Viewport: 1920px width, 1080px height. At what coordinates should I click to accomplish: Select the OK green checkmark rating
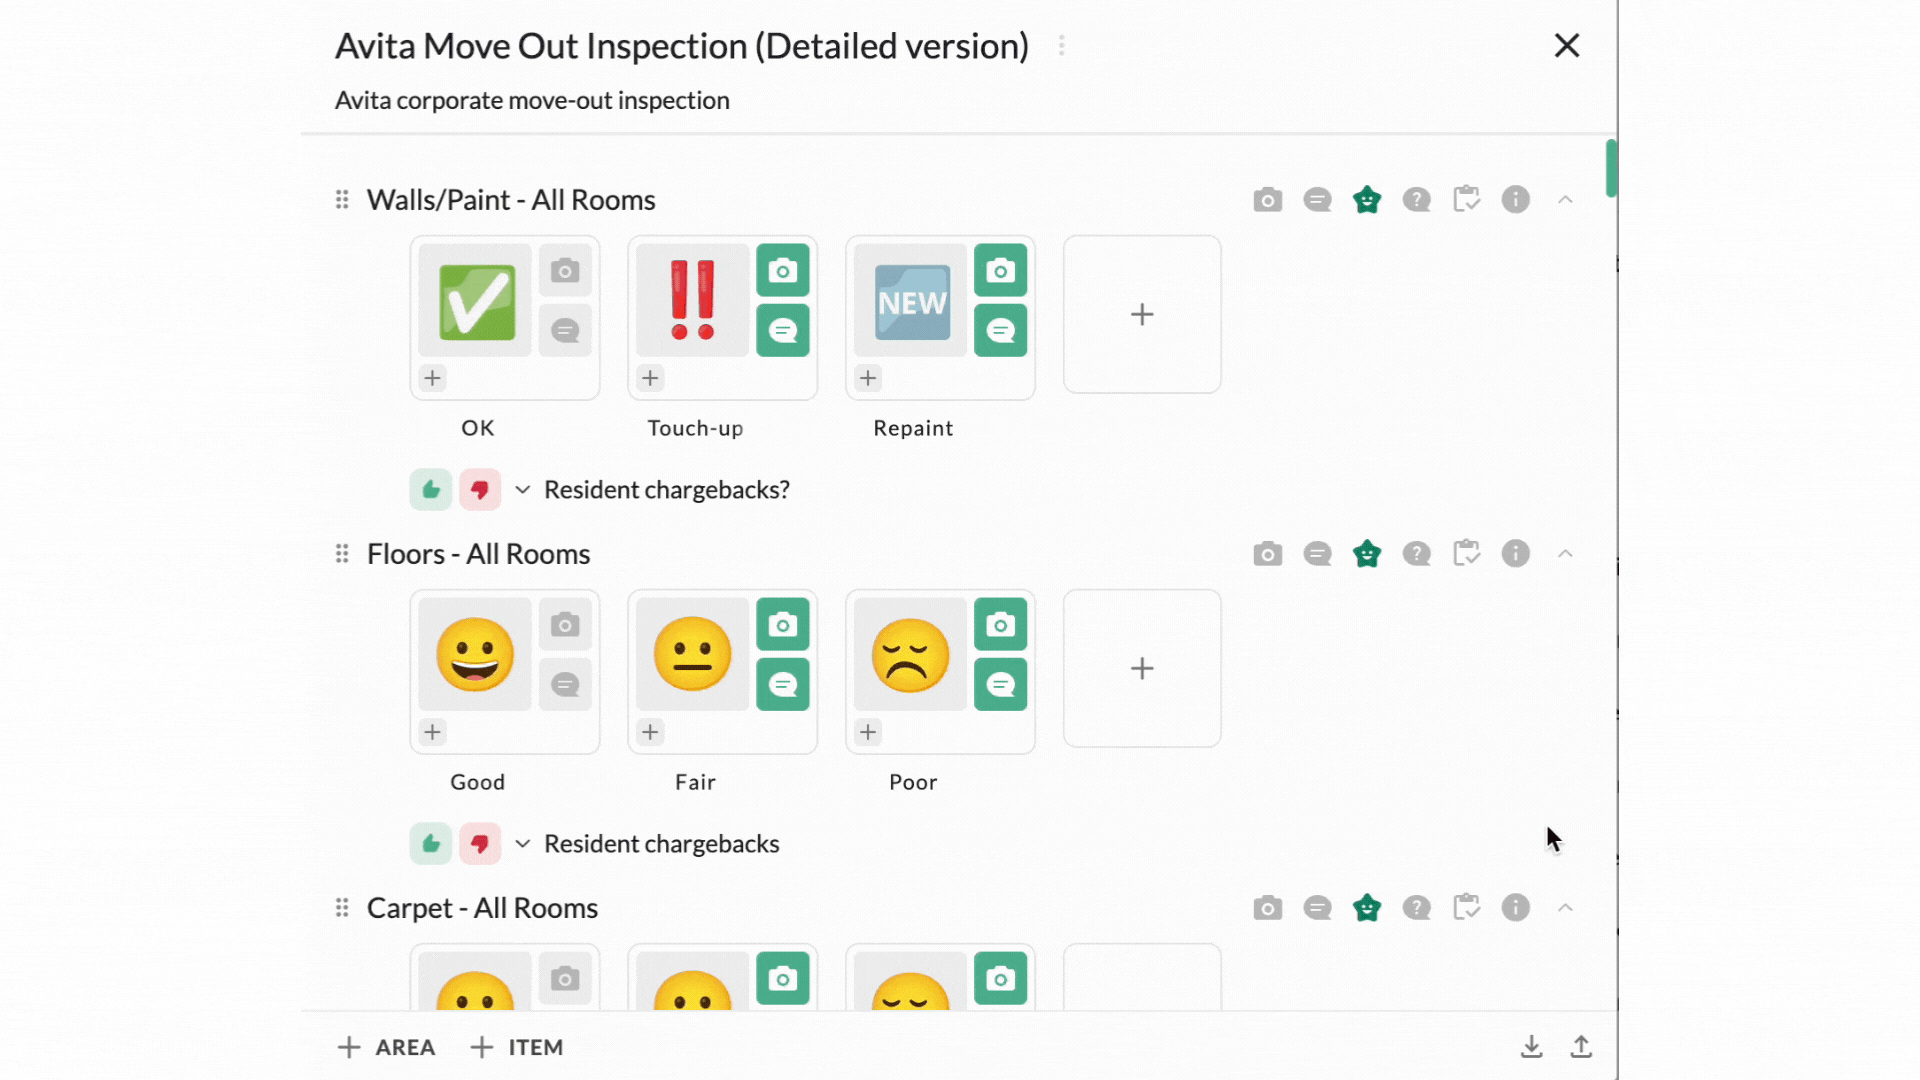[475, 301]
